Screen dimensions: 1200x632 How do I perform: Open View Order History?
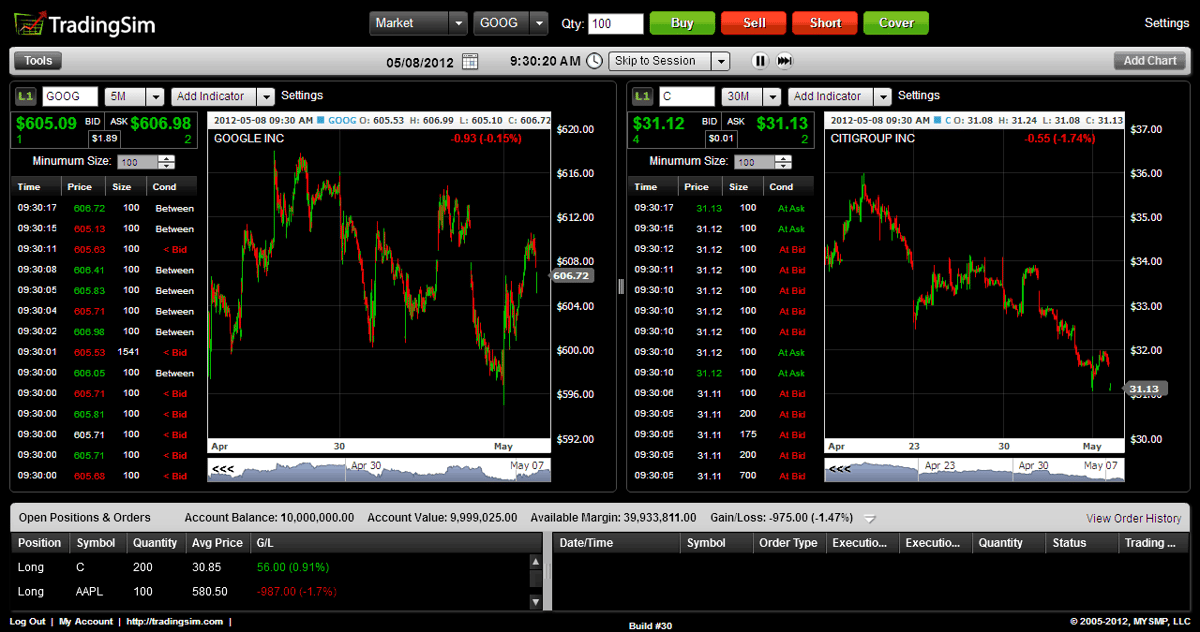(1134, 518)
